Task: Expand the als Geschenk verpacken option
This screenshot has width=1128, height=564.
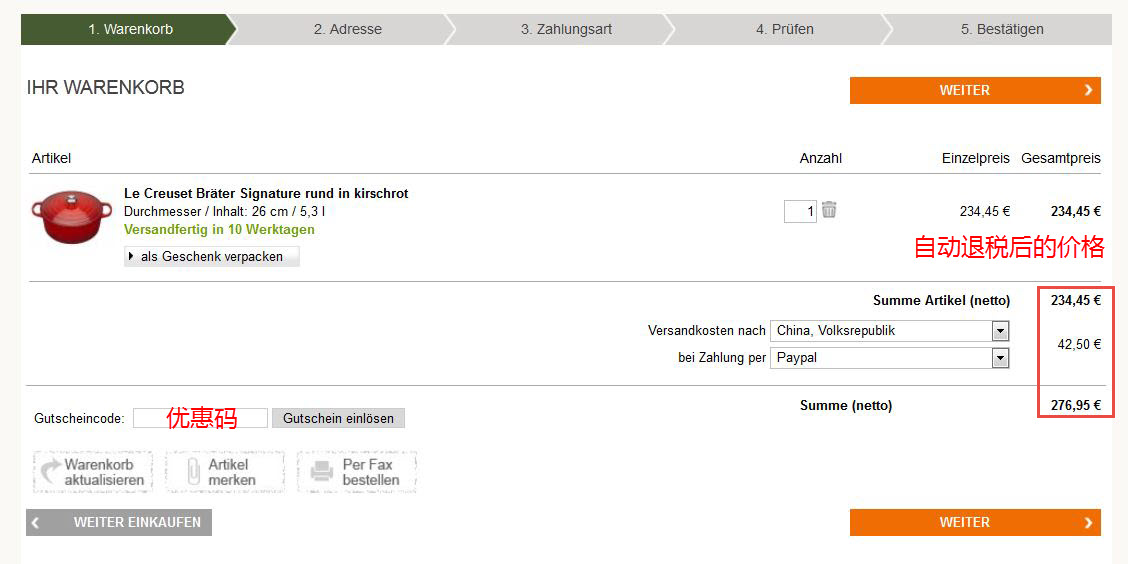Action: tap(212, 256)
